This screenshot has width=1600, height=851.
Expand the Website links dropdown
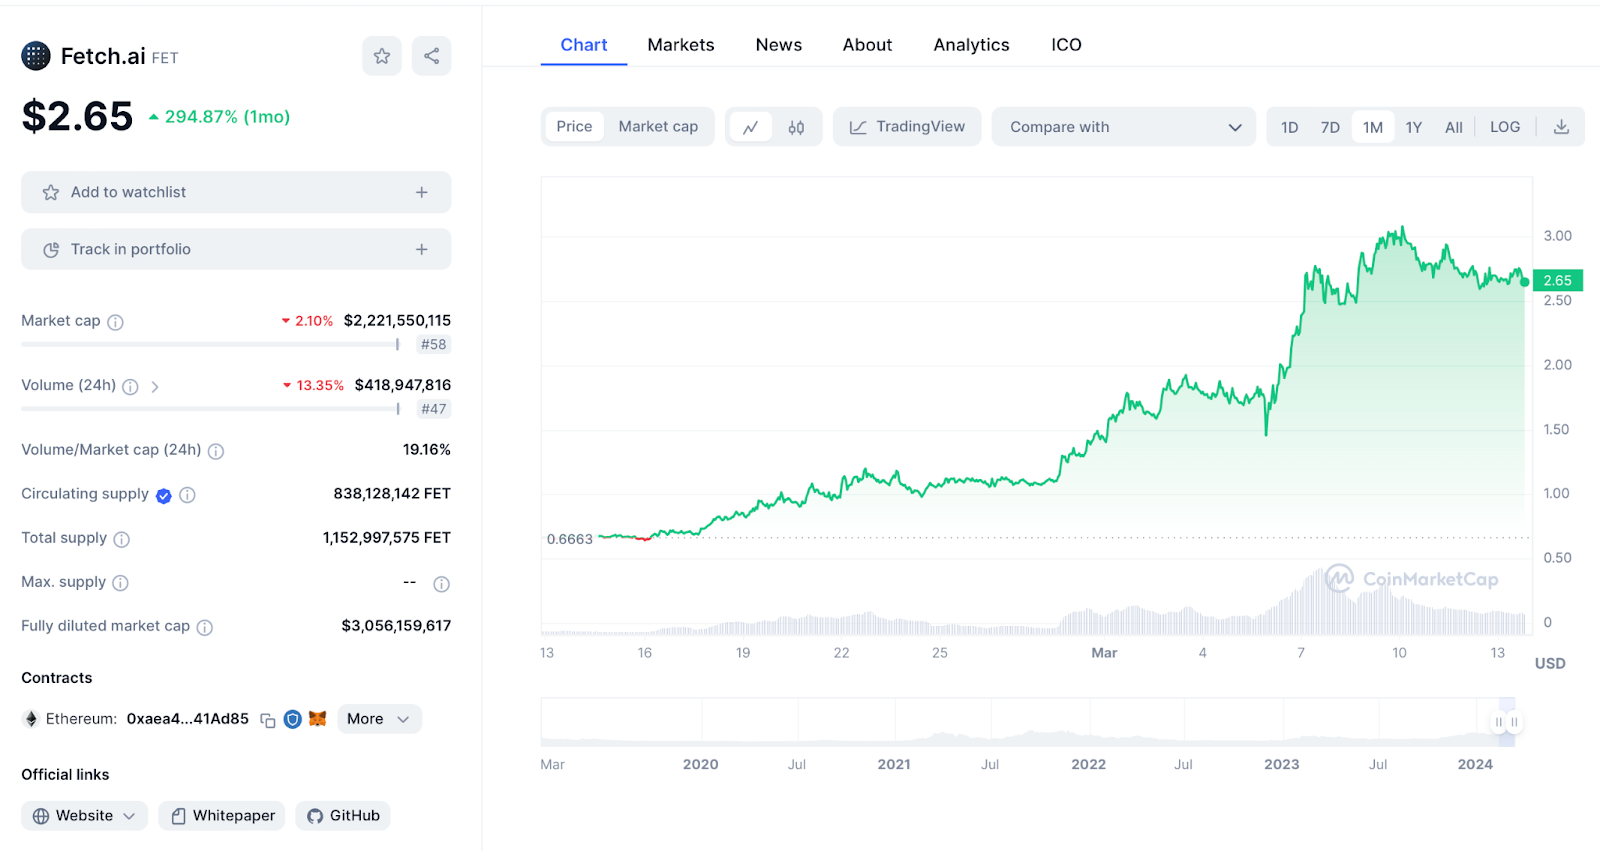coord(84,816)
